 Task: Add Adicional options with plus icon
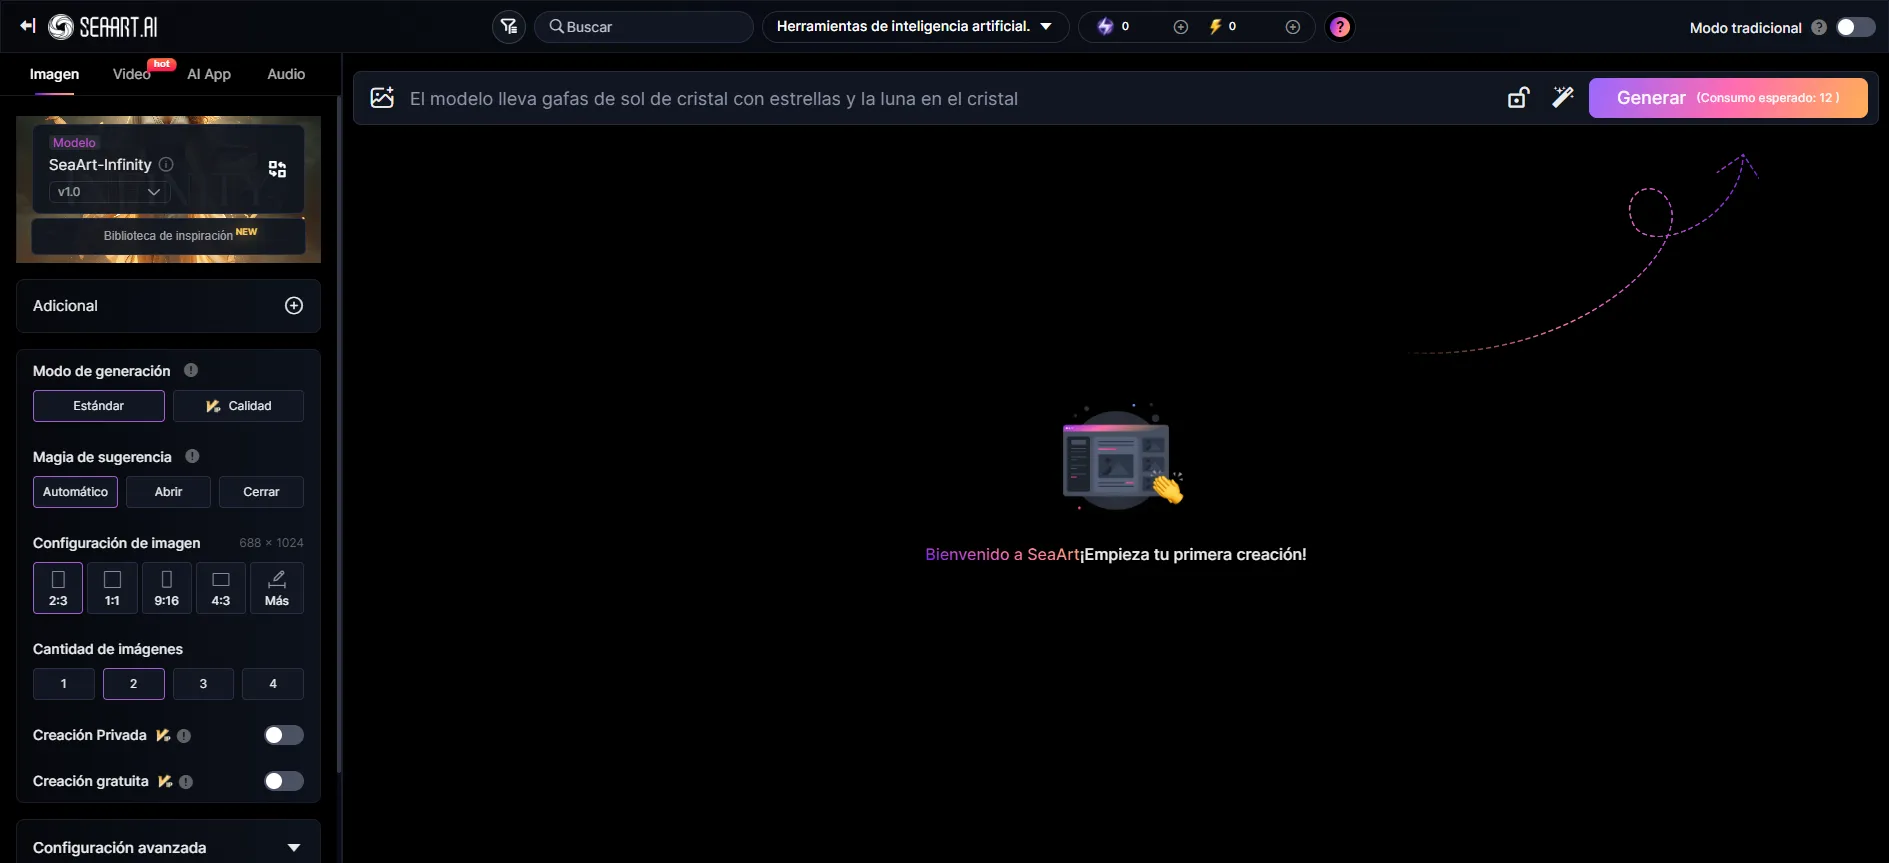(x=294, y=306)
